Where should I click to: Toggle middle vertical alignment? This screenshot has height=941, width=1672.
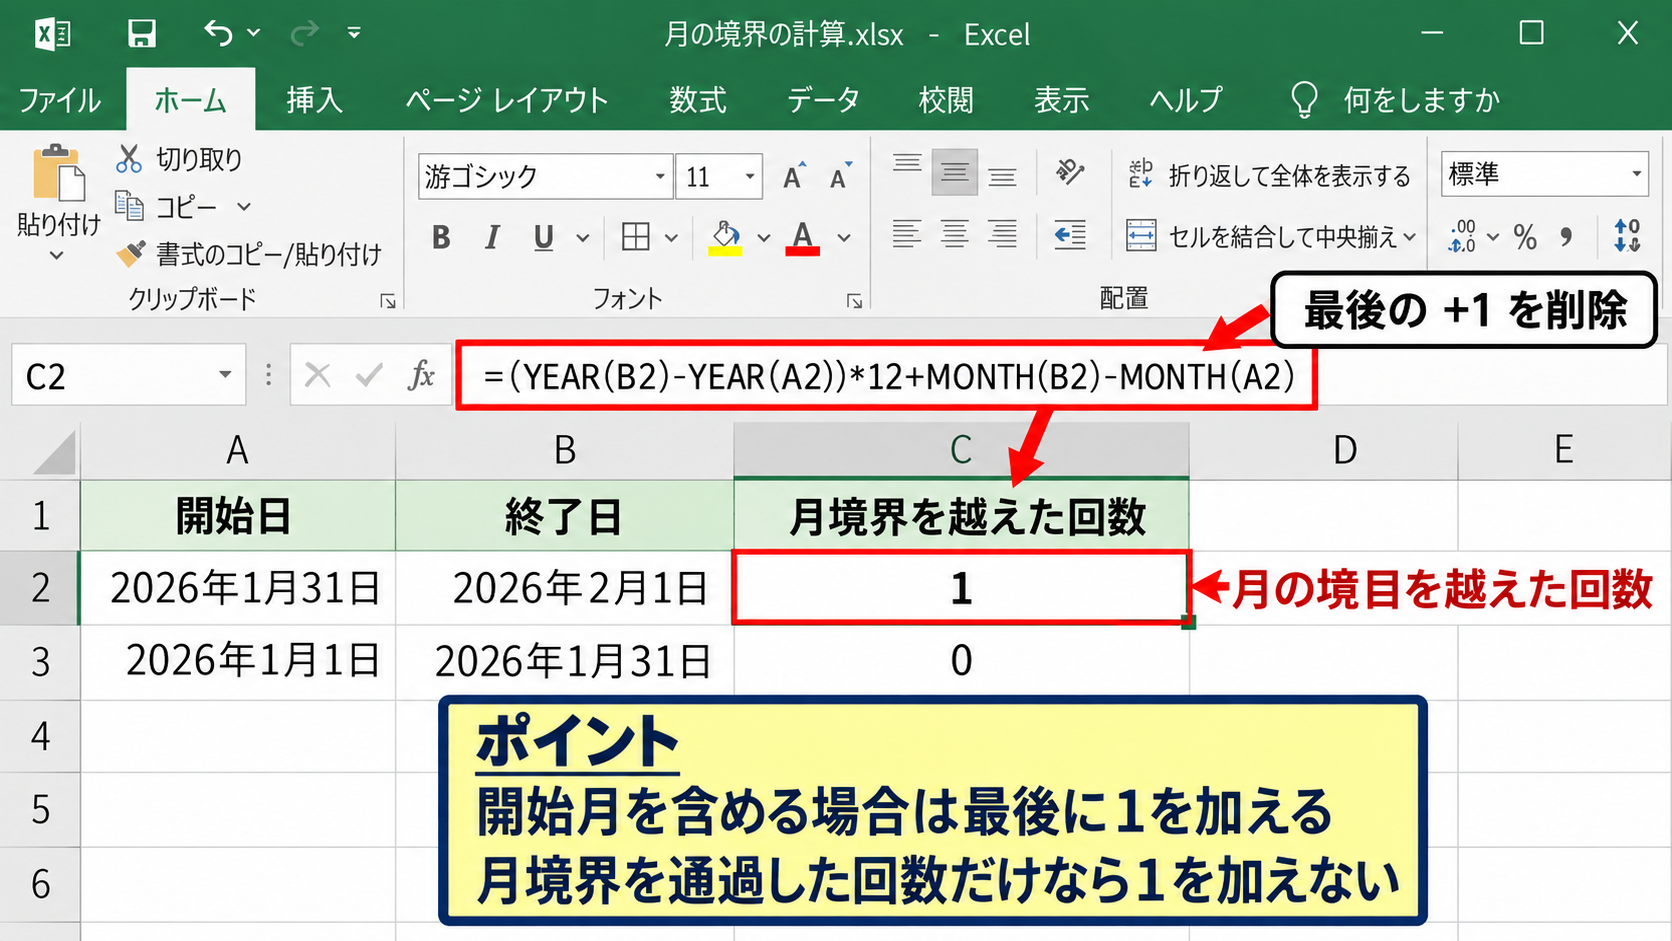[x=954, y=174]
